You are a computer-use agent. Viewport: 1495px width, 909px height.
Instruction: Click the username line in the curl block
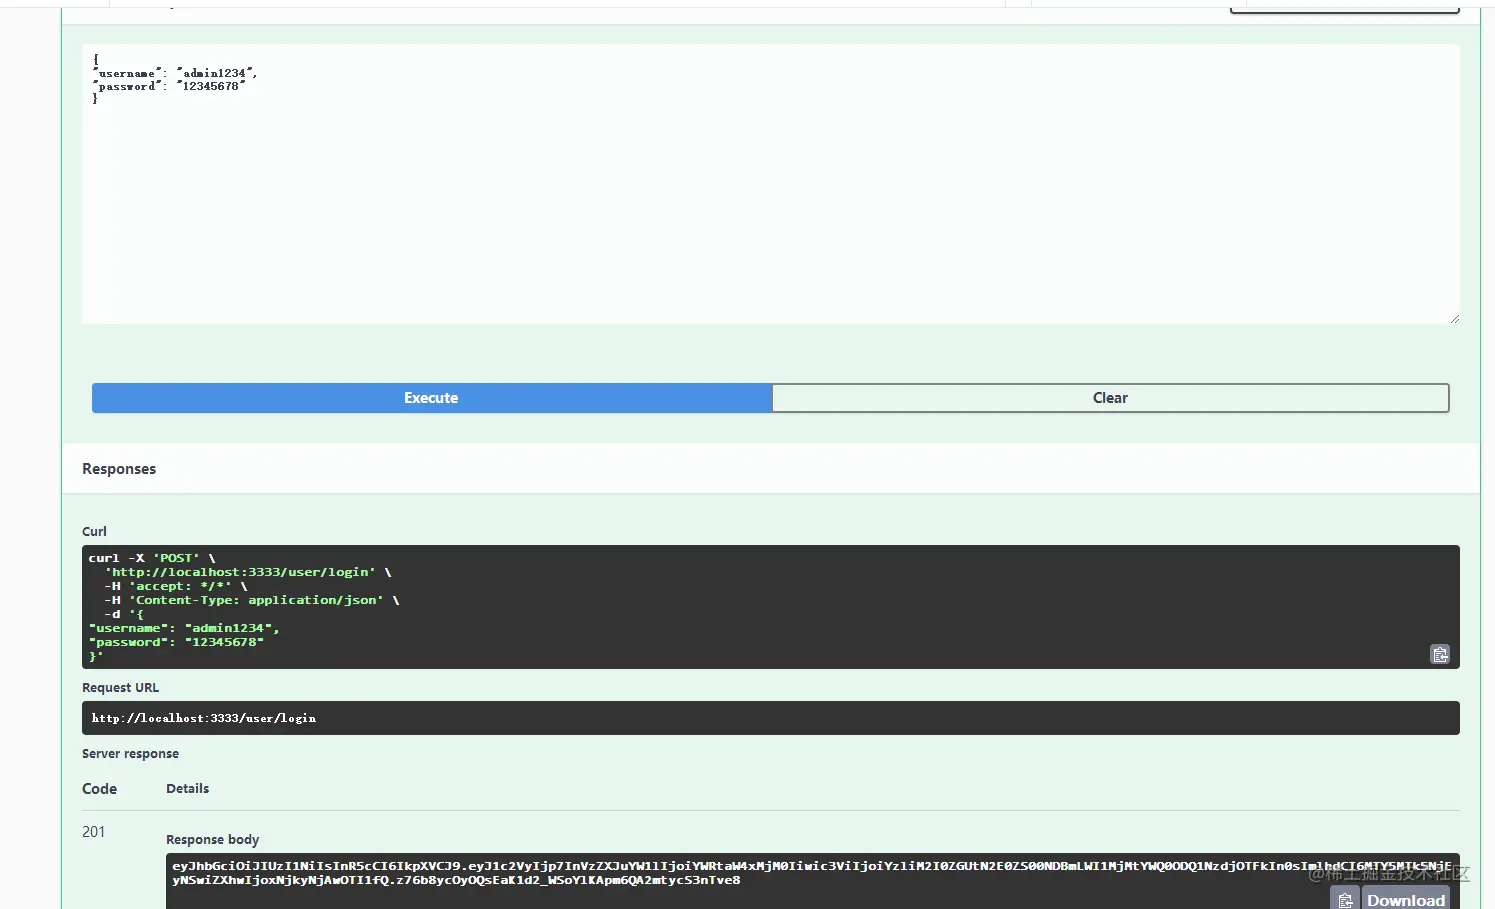pos(184,628)
